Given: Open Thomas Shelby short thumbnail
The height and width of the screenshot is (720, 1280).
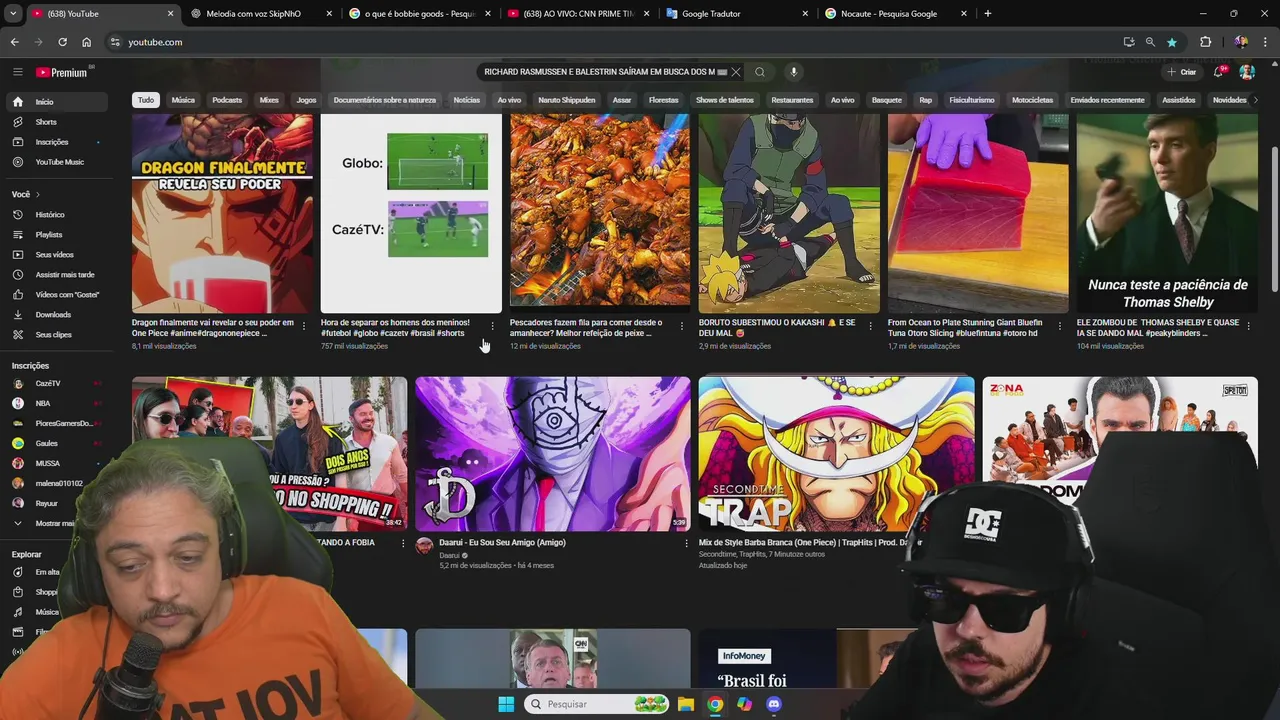Looking at the screenshot, I should pyautogui.click(x=1167, y=213).
